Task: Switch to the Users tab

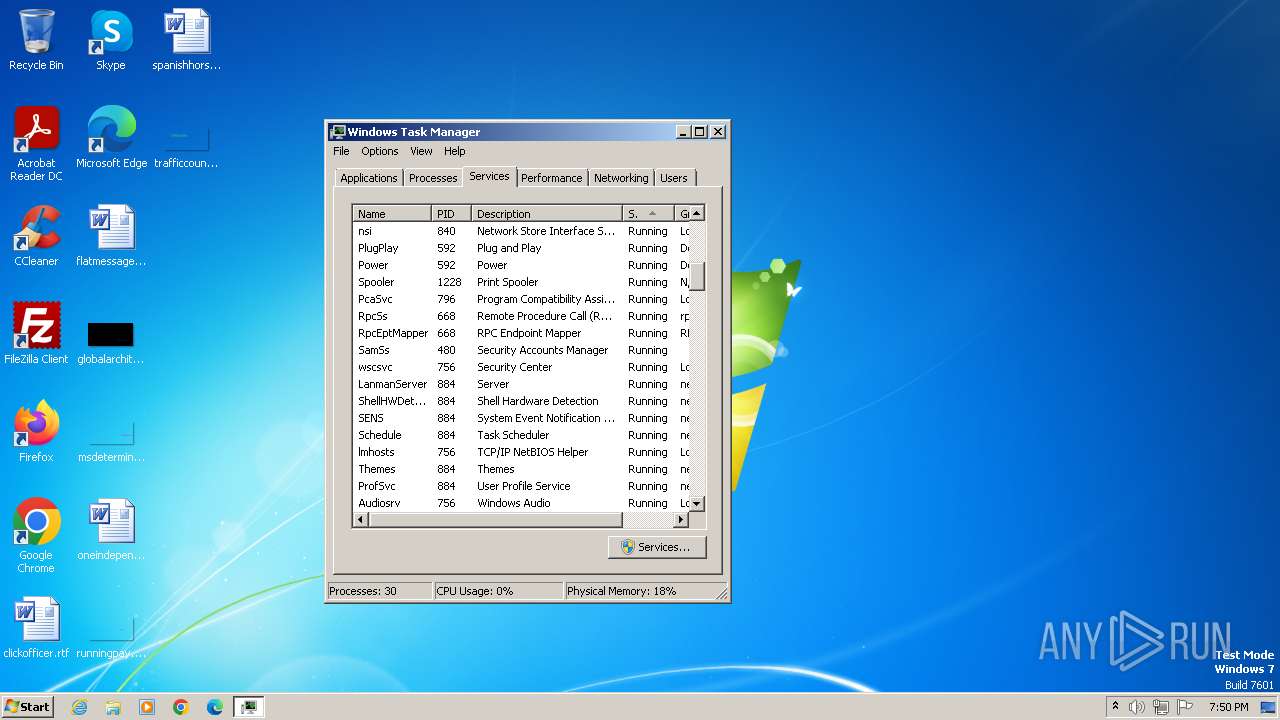Action: 674,178
